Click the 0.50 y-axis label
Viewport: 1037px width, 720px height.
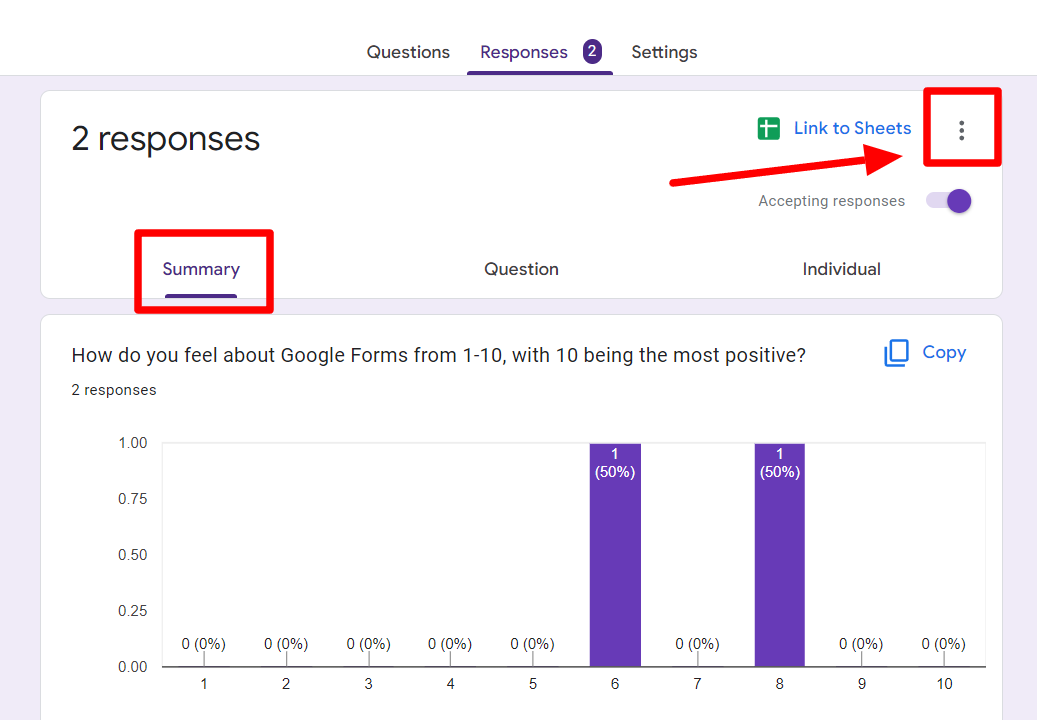tap(132, 555)
